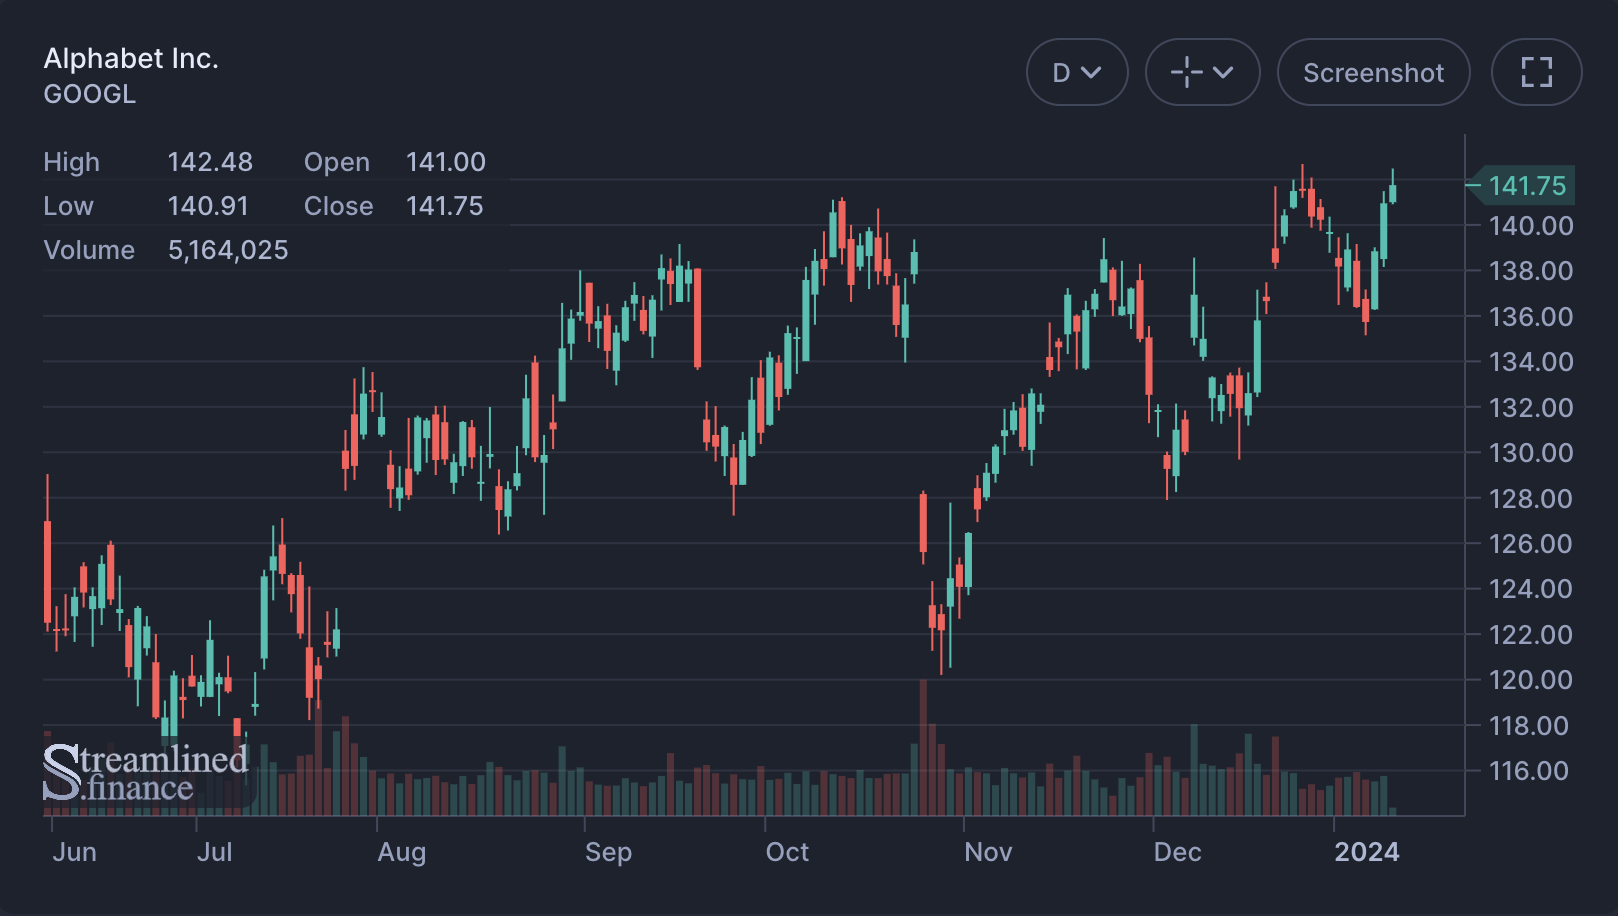Click the Alphabet Inc. company name
This screenshot has height=916, width=1618.
(x=131, y=59)
